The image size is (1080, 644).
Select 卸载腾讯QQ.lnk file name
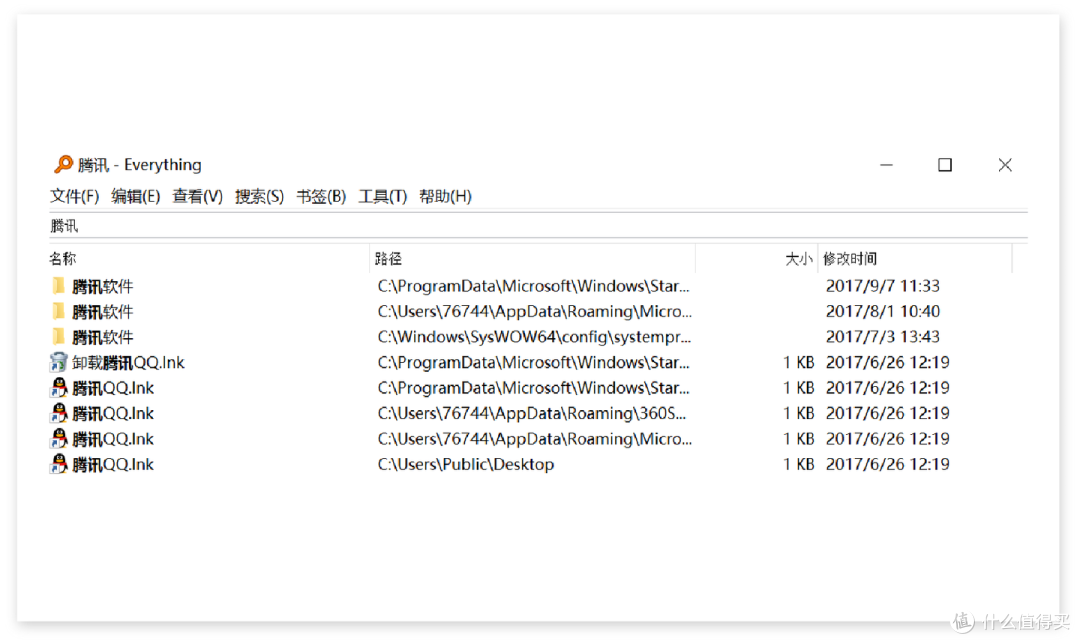[x=128, y=362]
